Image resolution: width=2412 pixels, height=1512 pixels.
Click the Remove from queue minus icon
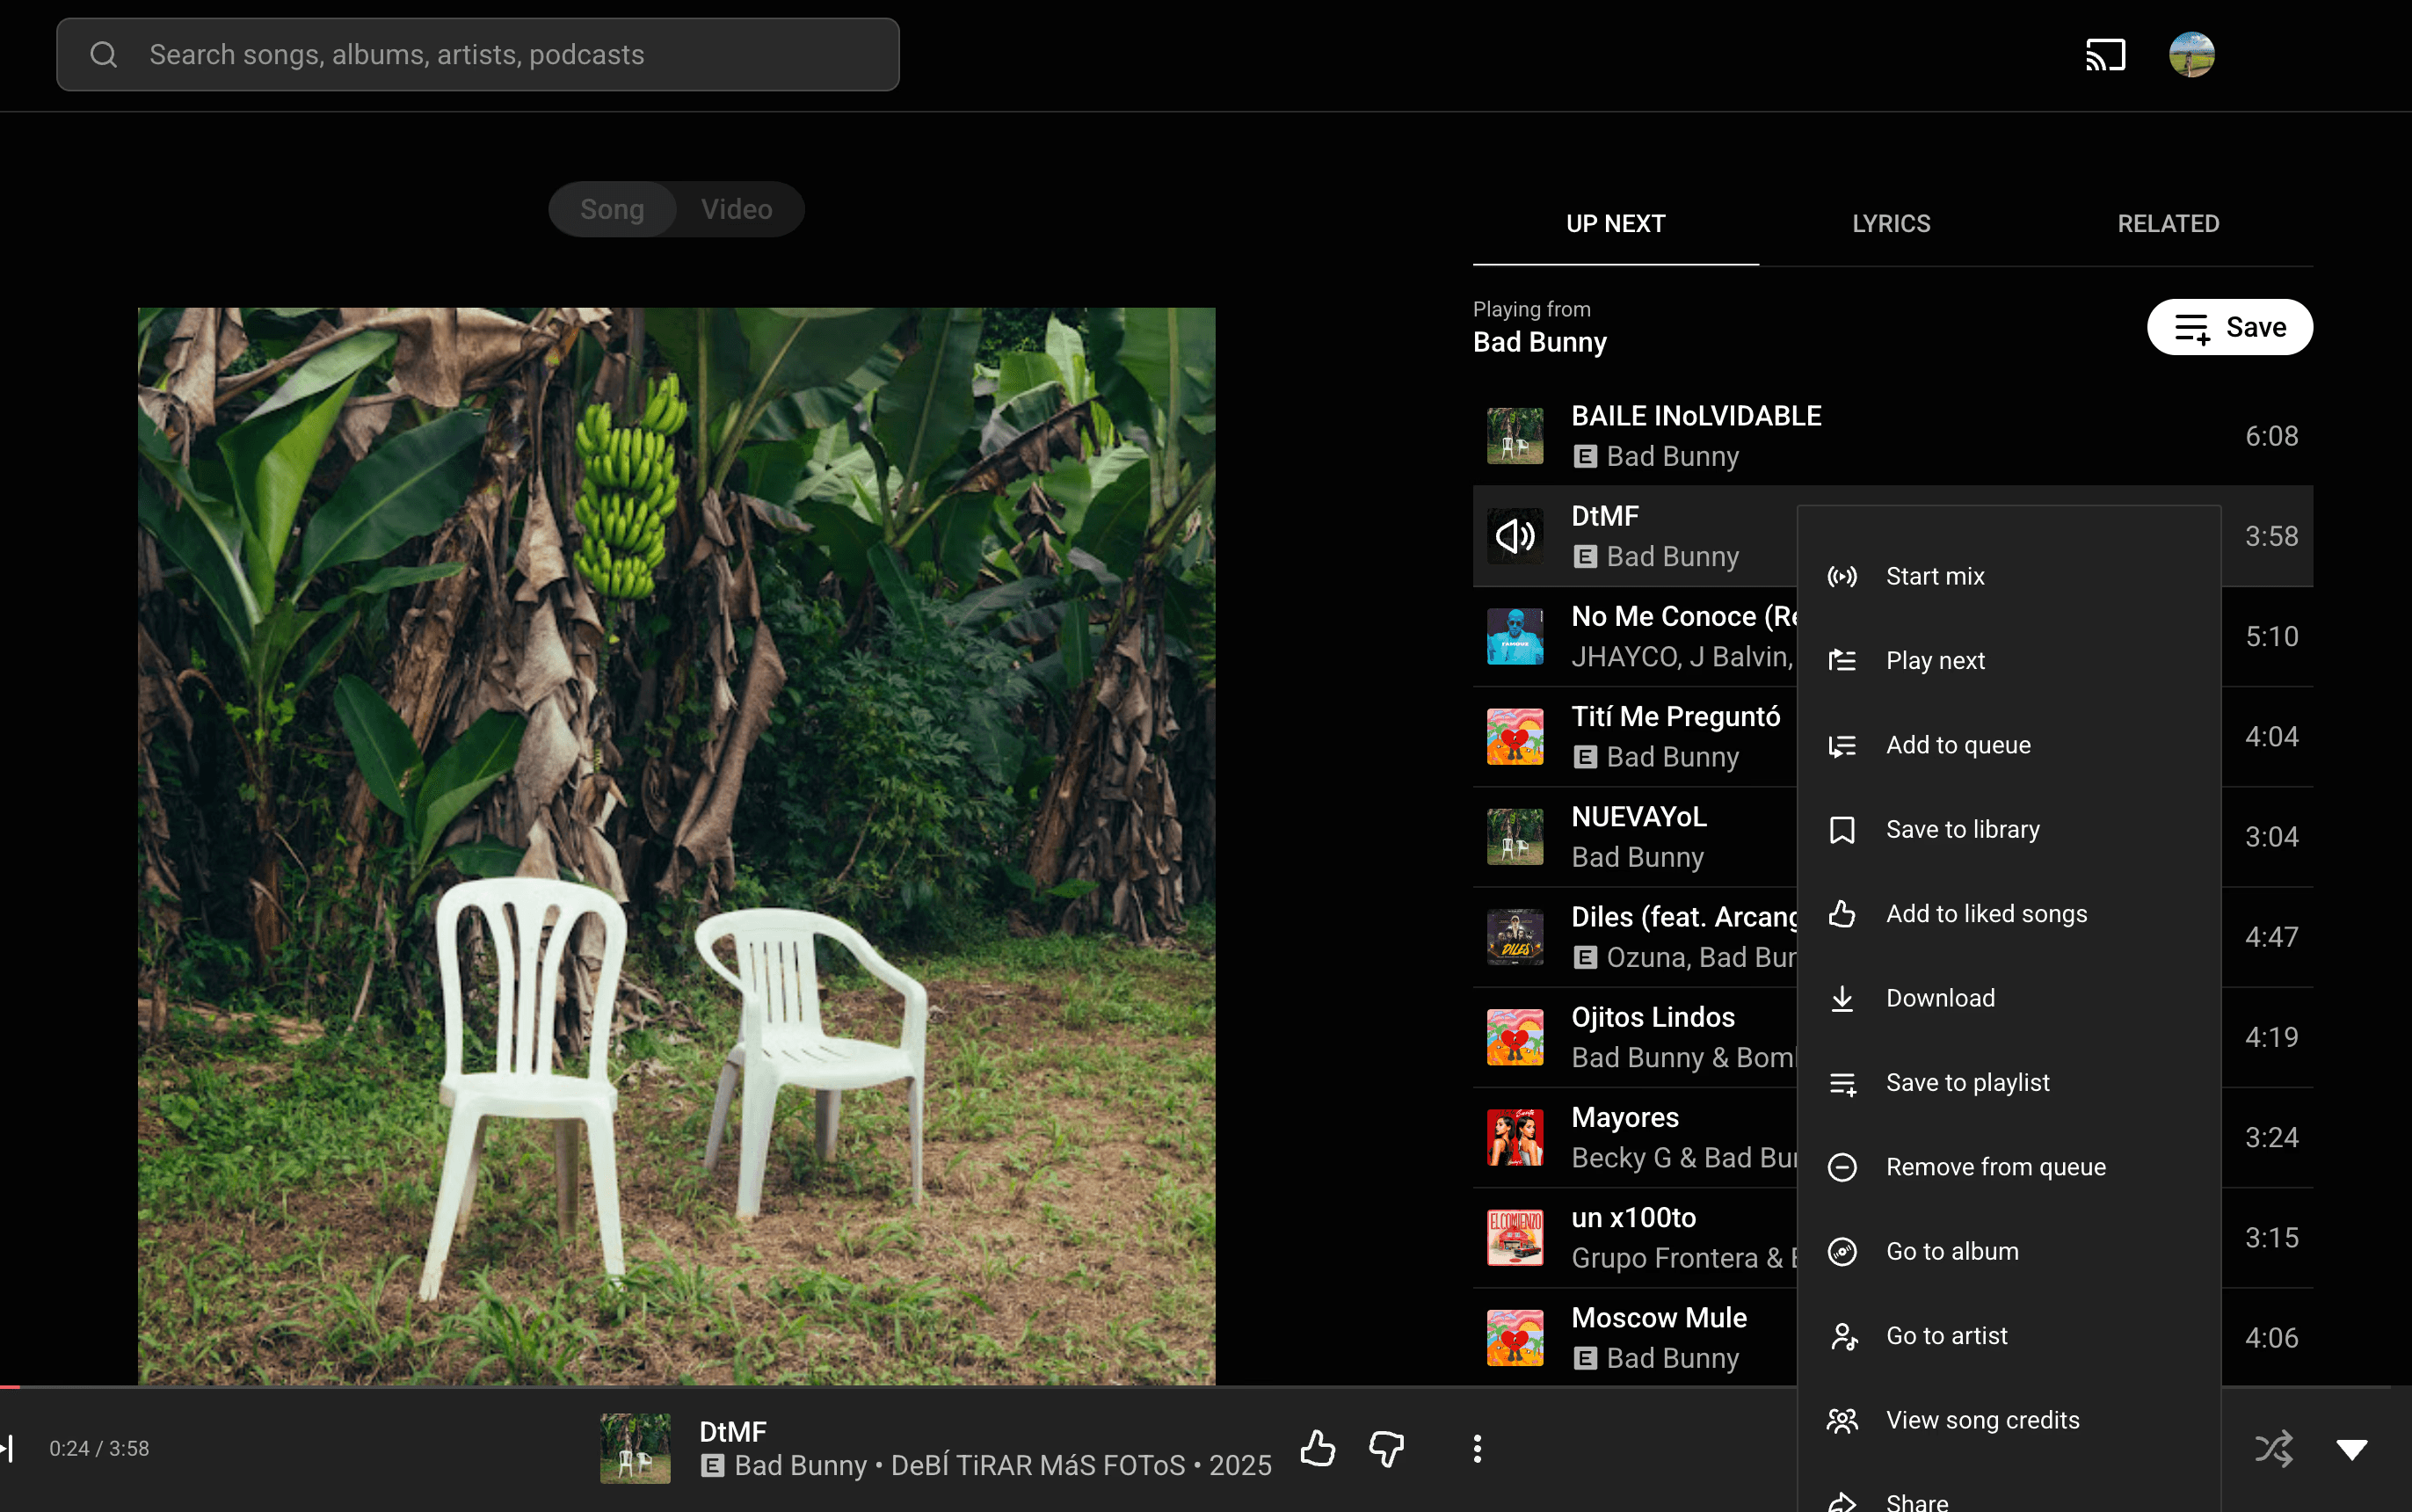point(1842,1167)
